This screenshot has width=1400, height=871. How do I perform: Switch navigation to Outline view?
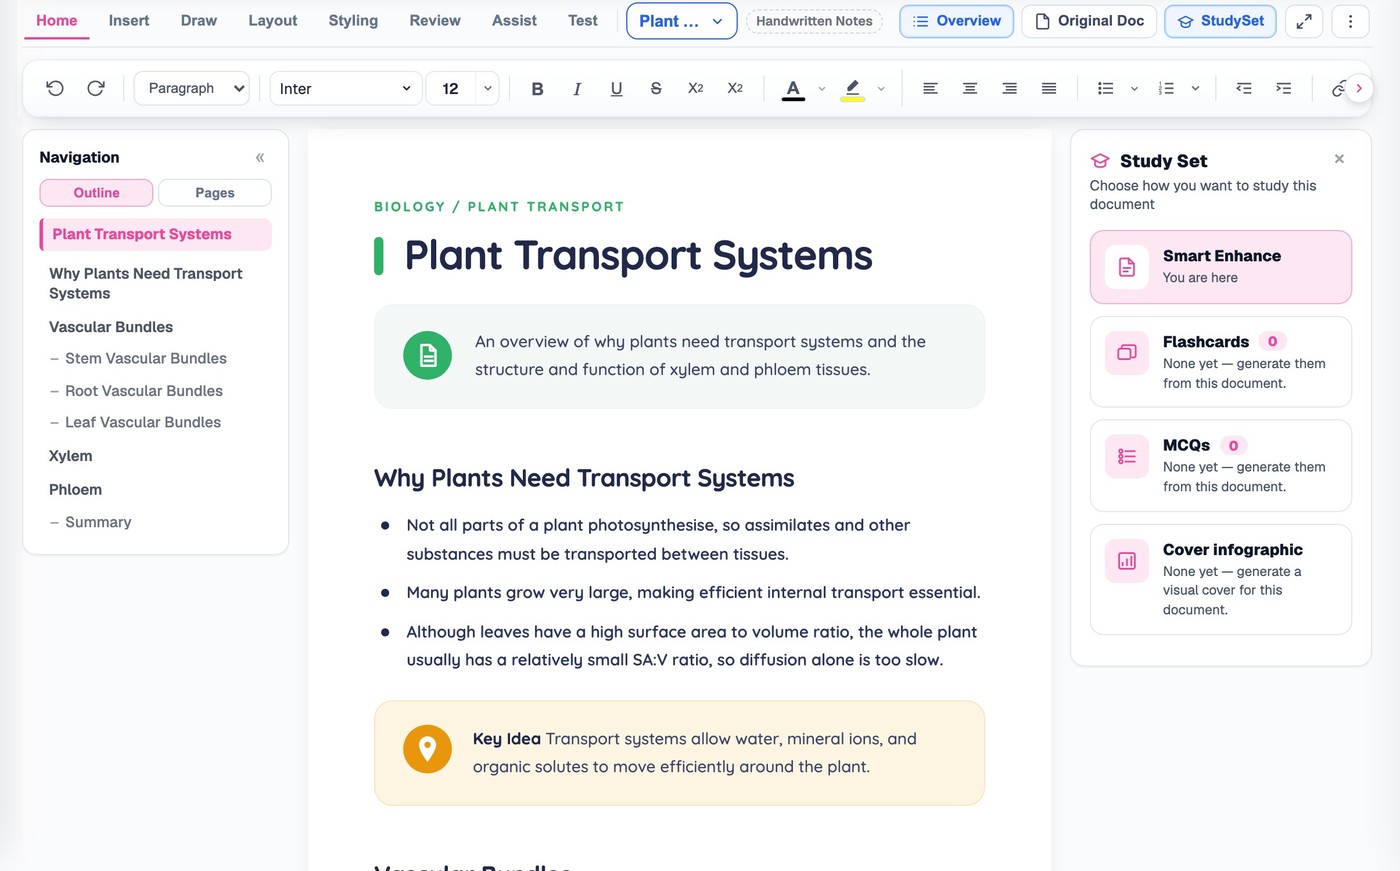(x=96, y=193)
